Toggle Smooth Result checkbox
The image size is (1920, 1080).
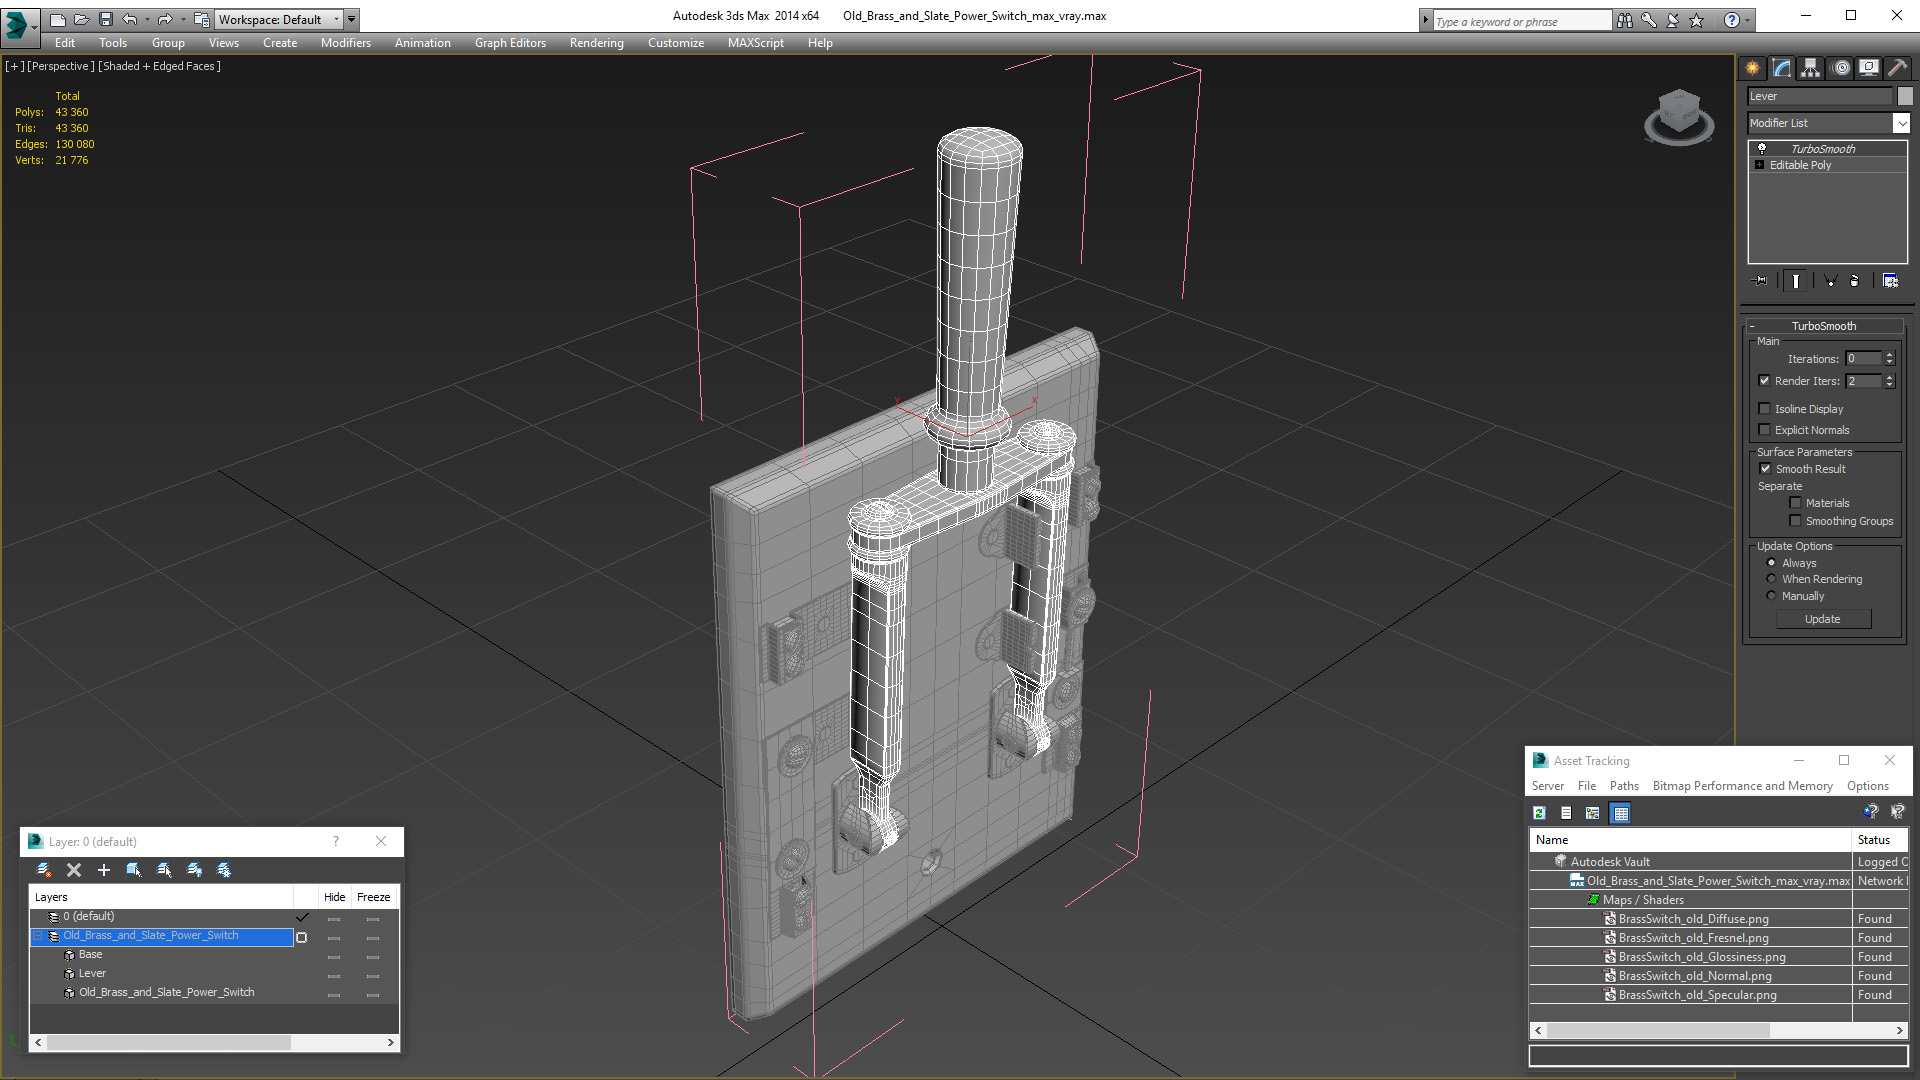tap(1765, 468)
